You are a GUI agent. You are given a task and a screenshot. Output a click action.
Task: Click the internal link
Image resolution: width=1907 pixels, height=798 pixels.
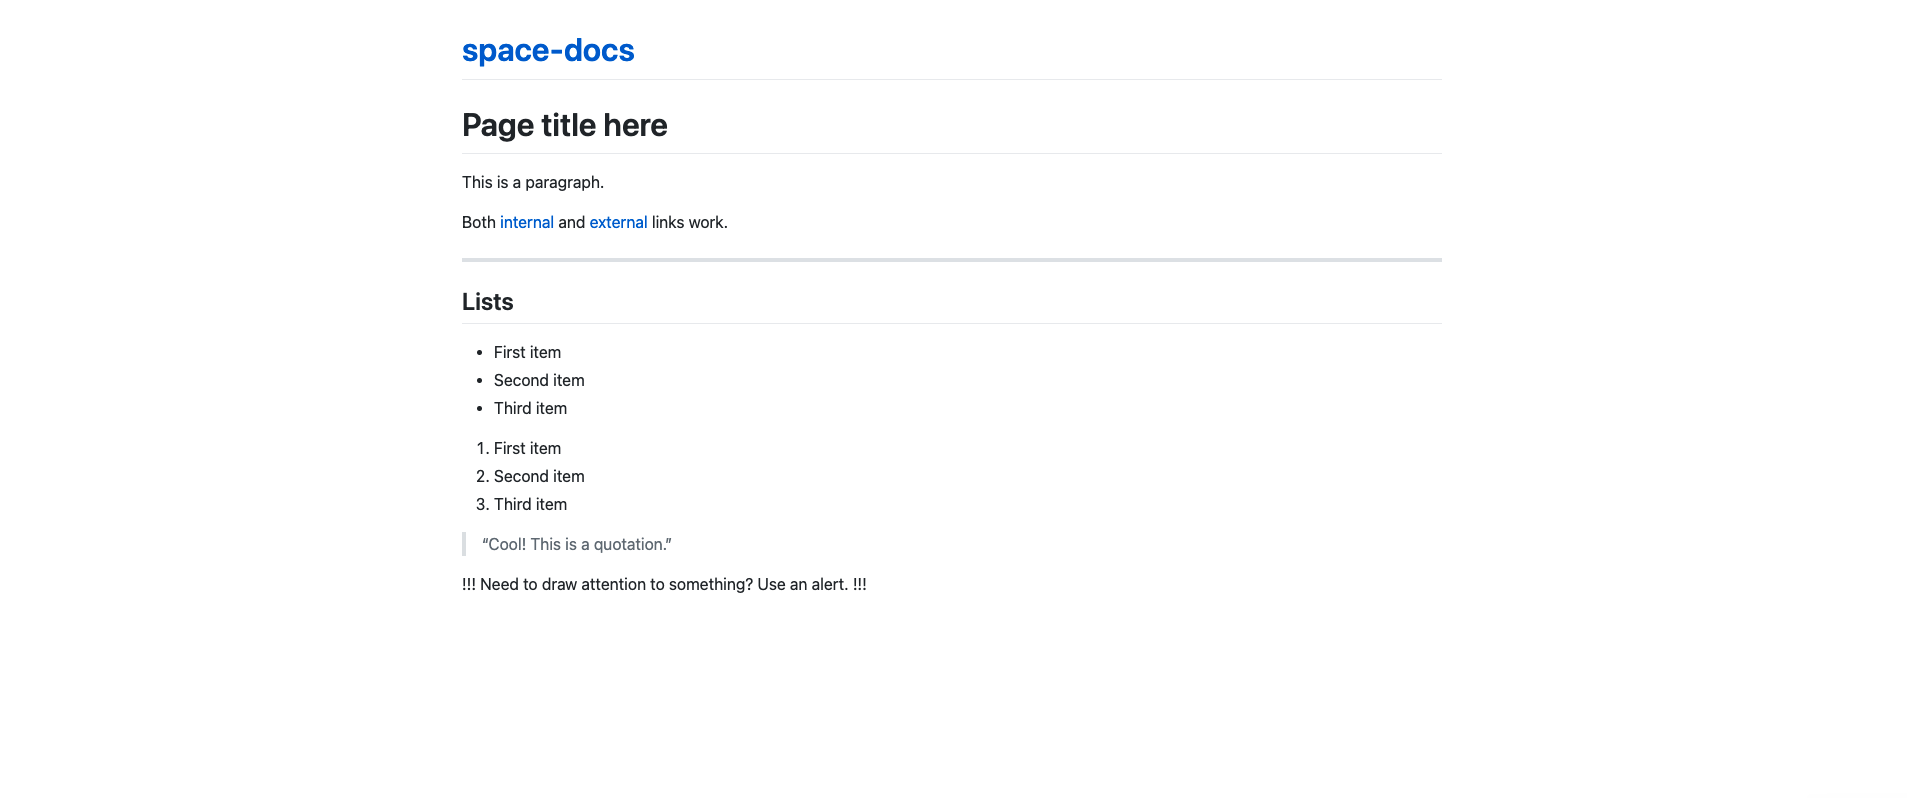(526, 222)
